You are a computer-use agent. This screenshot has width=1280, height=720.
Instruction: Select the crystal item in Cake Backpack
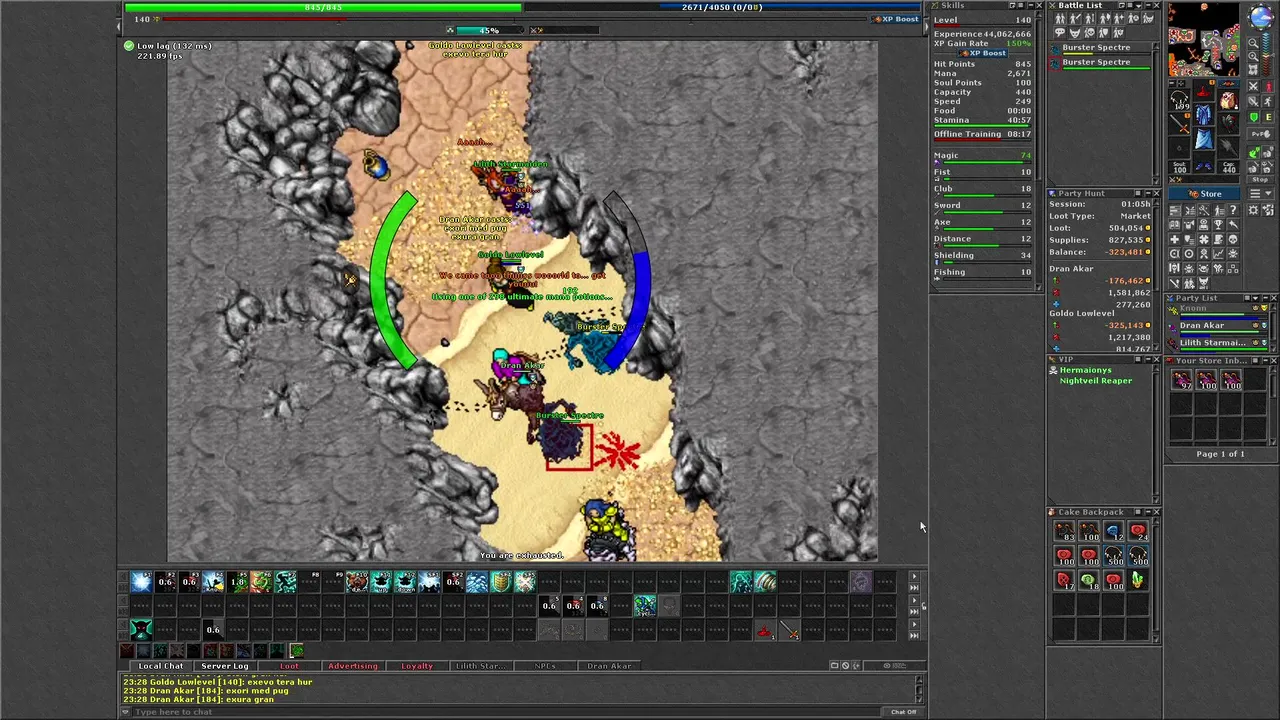pos(1138,579)
